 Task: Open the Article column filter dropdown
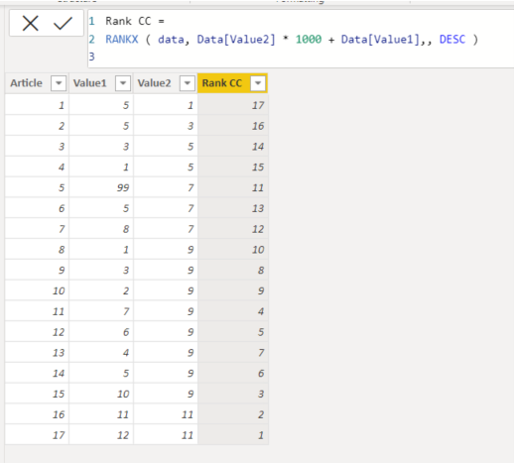(x=58, y=83)
